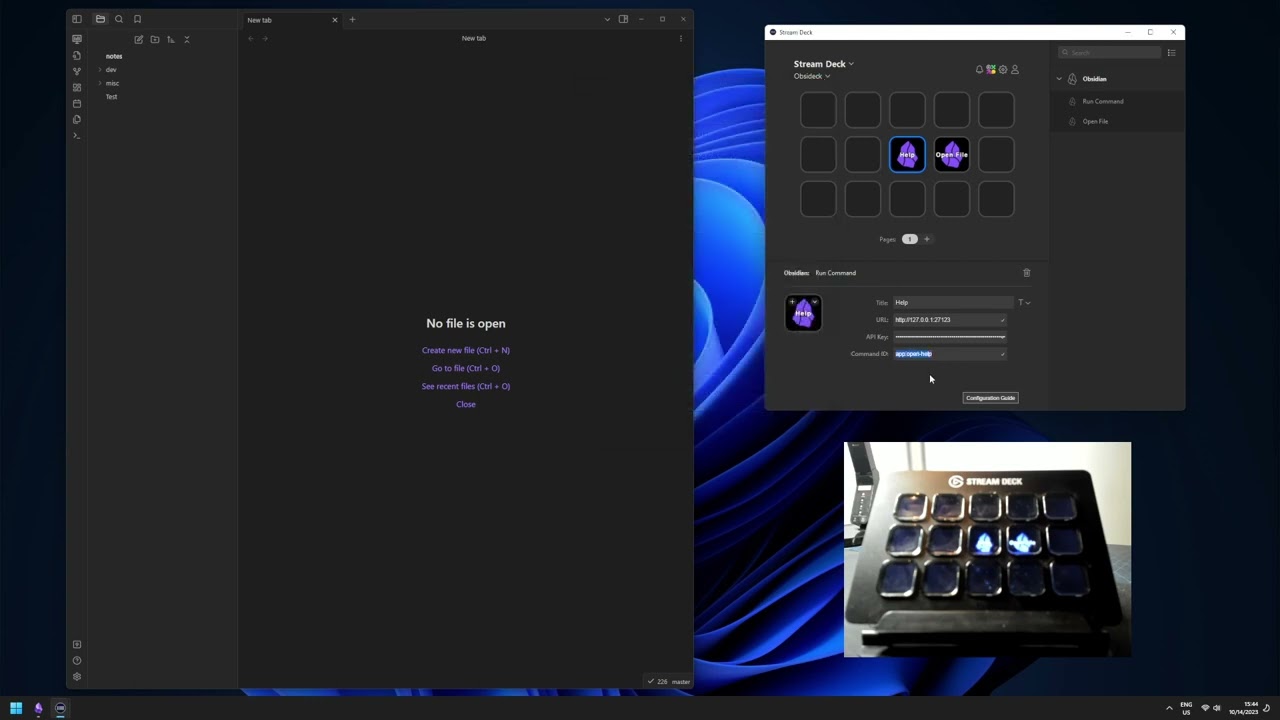Image resolution: width=1280 pixels, height=720 pixels.
Task: Open the three-dot more options menu in Obsidian
Action: tap(681, 39)
